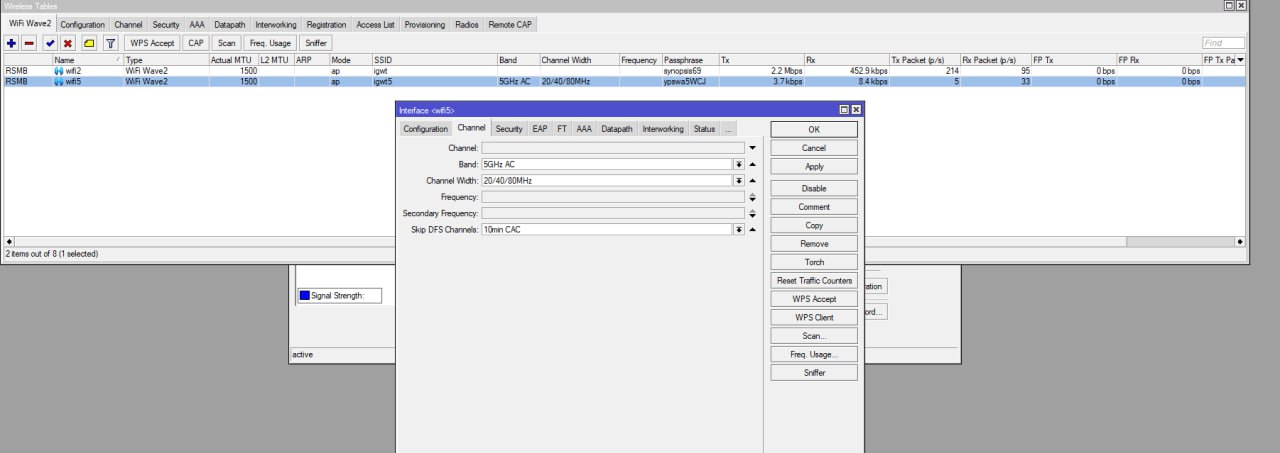Viewport: 1280px width, 453px height.
Task: Open the Skip DFS Channels dropdown
Action: click(739, 229)
